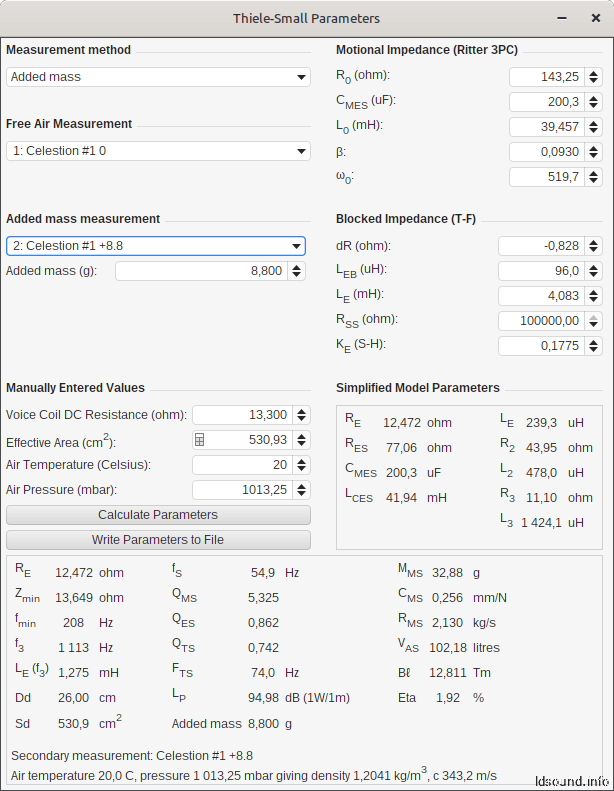The image size is (614, 791).
Task: Click the Air Temperature spinner arrows
Action: point(302,465)
